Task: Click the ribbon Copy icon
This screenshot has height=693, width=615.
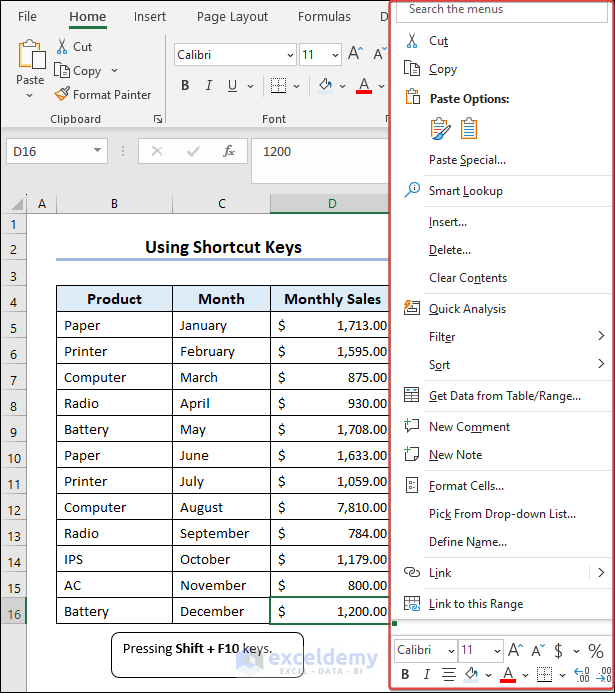Action: pos(62,70)
